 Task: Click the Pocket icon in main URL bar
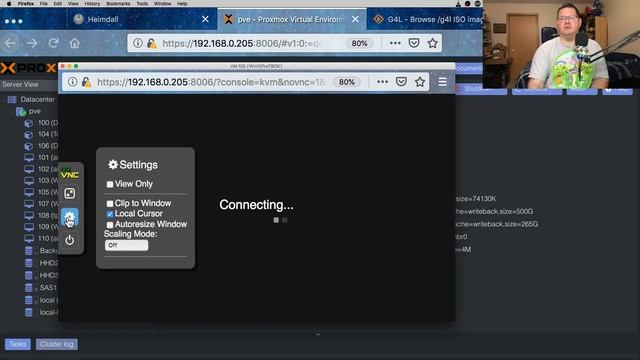click(414, 43)
